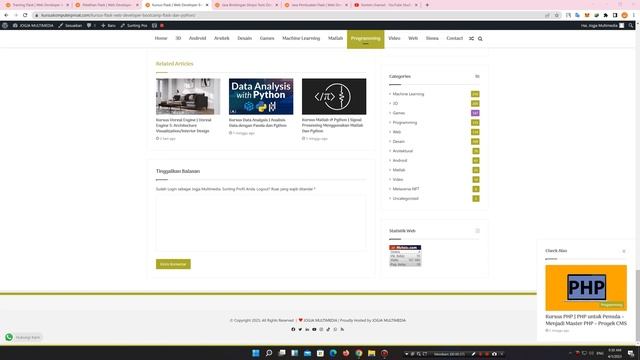Launch Microsoft Edge from the taskbar

(333, 353)
